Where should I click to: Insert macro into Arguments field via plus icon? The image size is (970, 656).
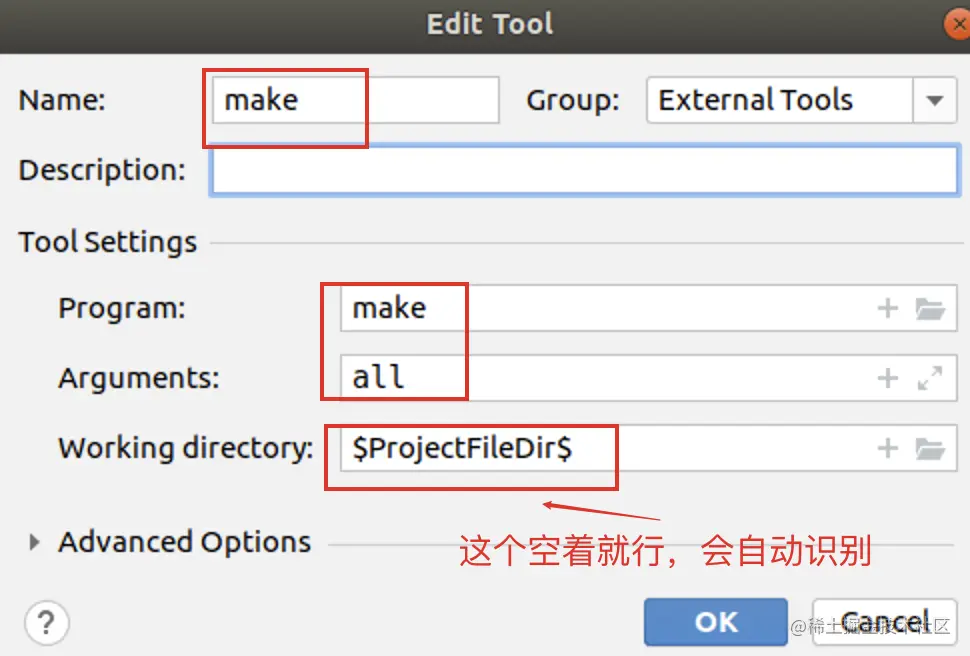click(888, 378)
